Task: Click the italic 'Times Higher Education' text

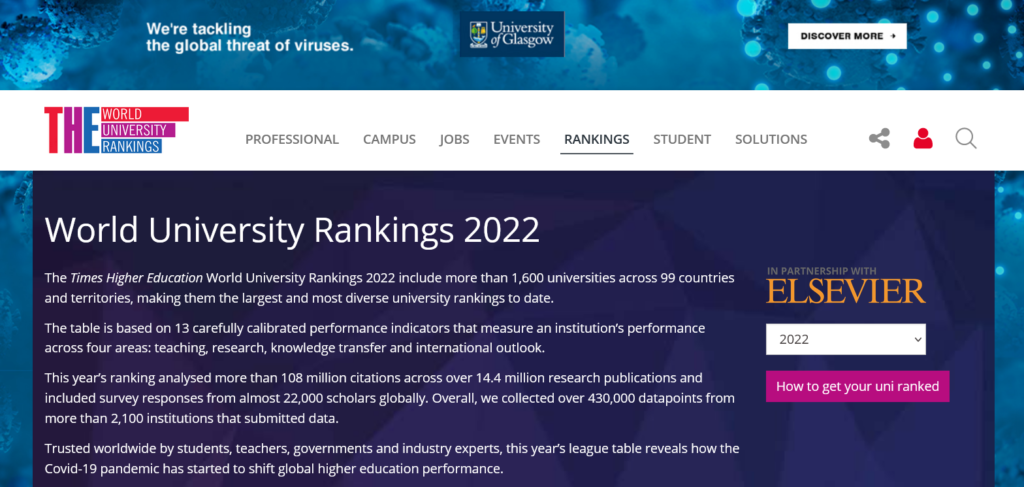Action: (136, 277)
